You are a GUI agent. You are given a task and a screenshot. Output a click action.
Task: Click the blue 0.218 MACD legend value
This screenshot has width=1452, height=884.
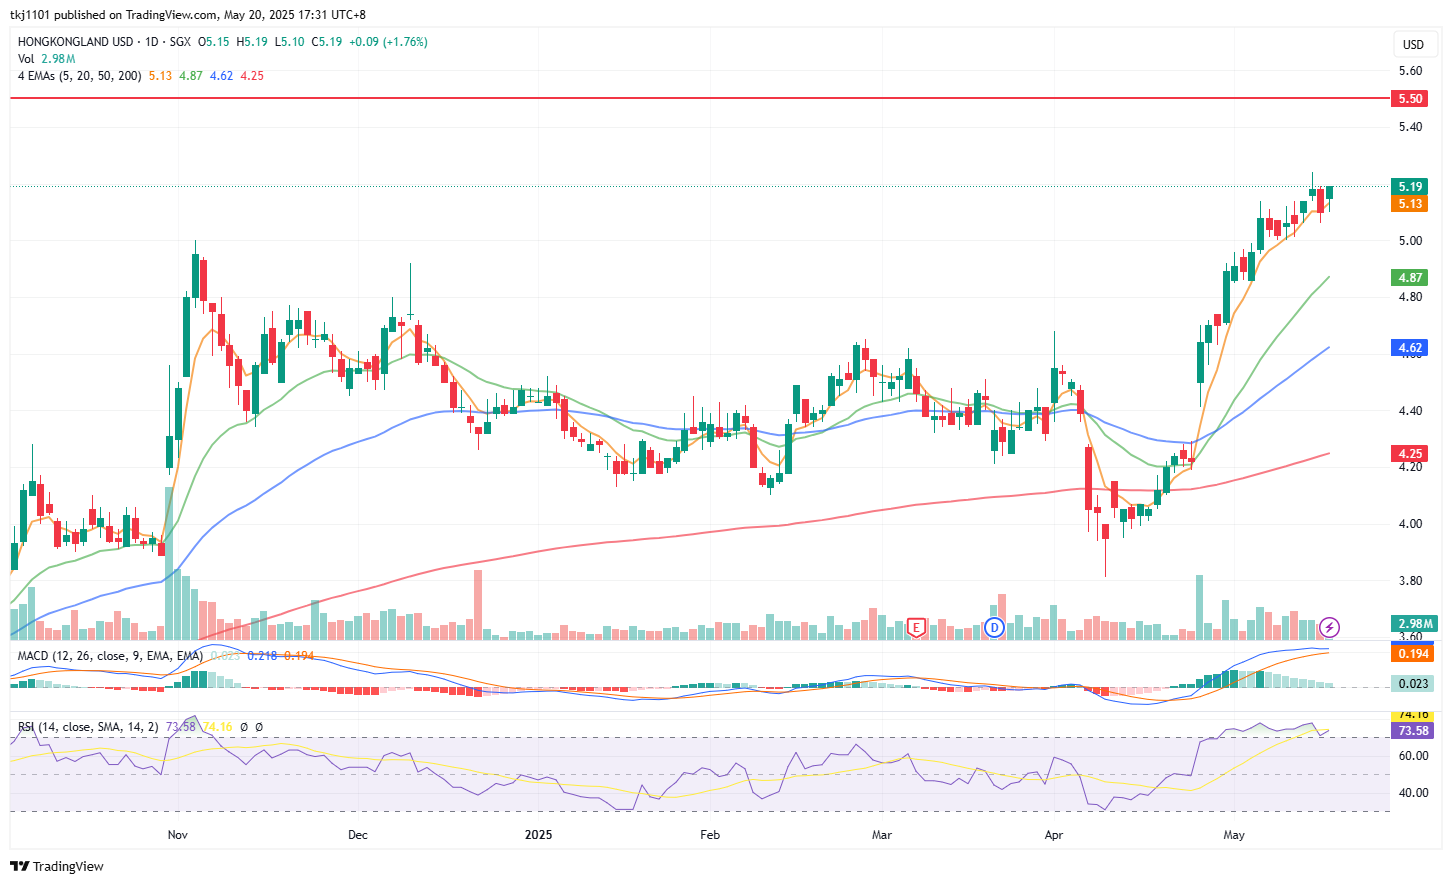pos(262,656)
